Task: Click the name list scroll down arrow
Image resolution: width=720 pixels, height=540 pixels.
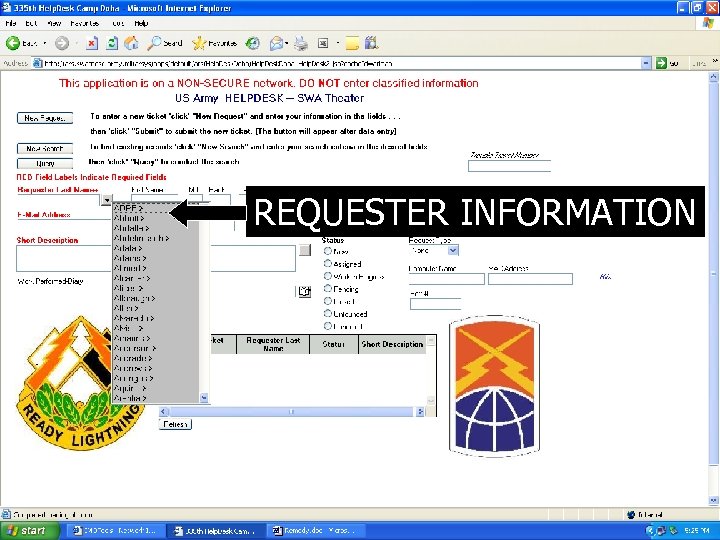Action: [204, 398]
